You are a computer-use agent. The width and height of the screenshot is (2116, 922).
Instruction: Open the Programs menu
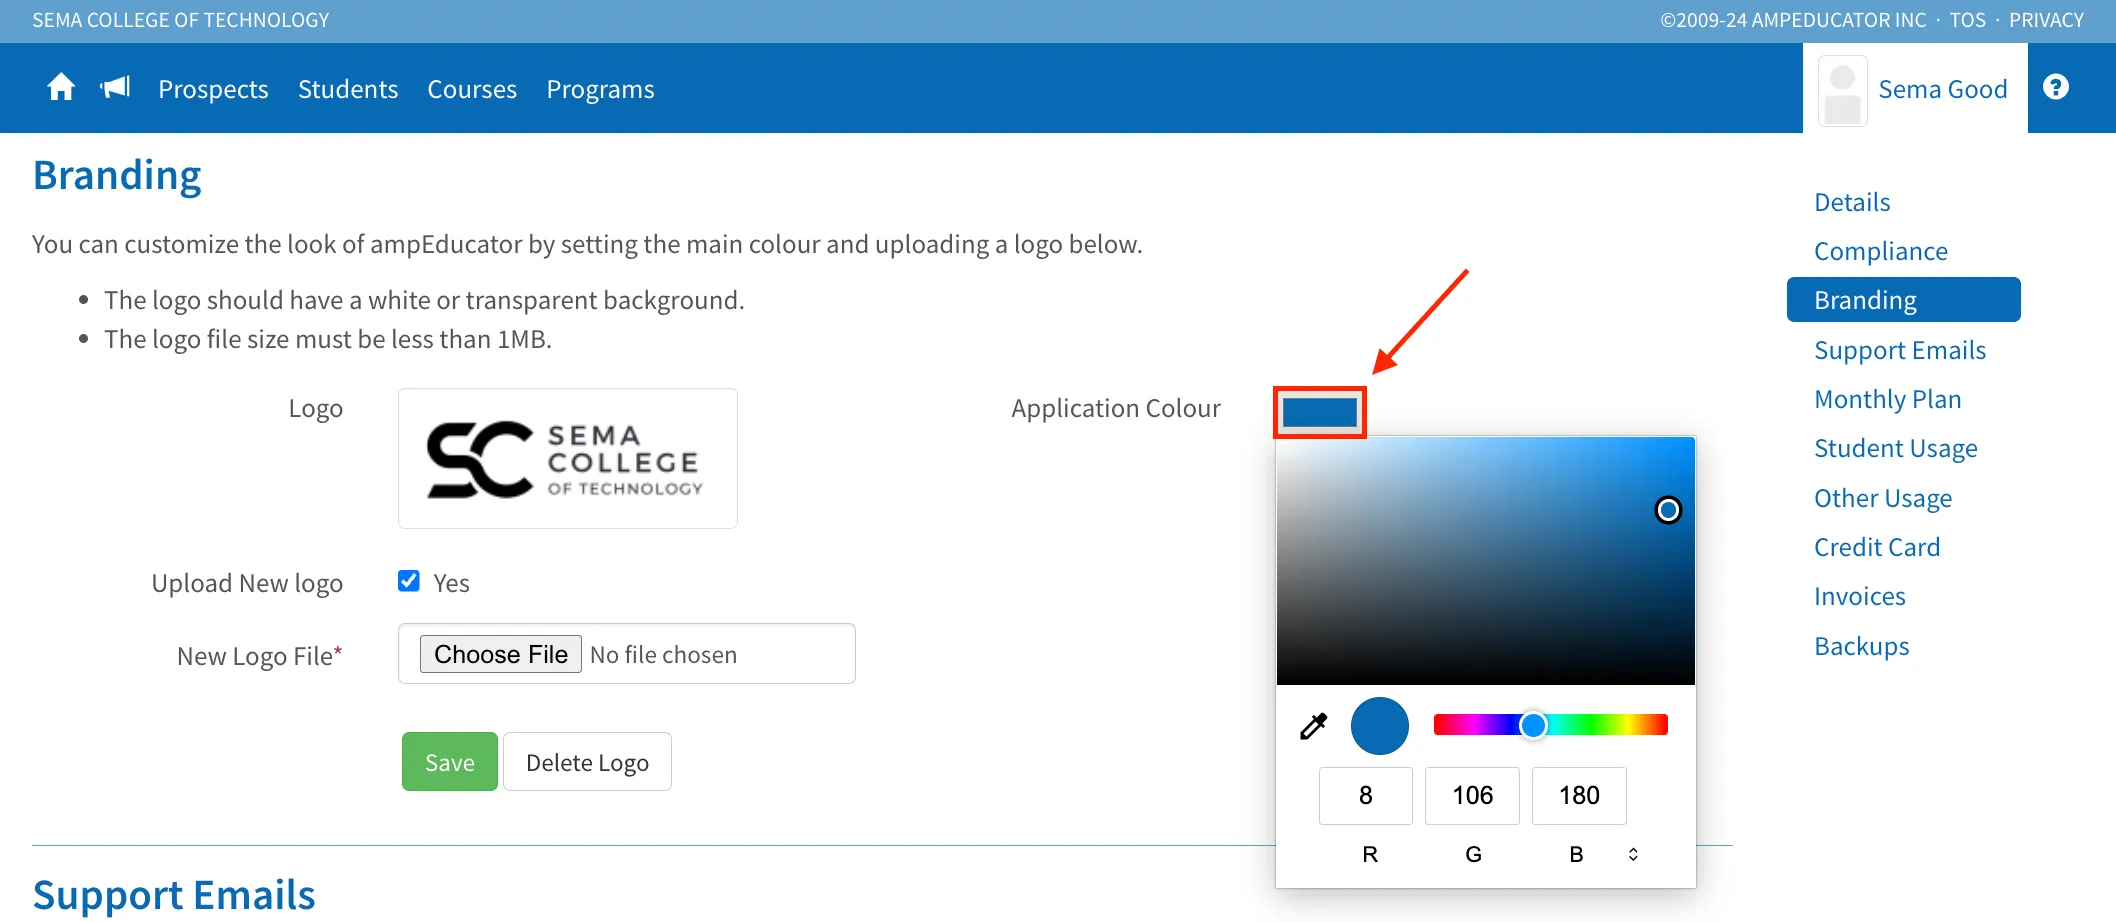(600, 89)
